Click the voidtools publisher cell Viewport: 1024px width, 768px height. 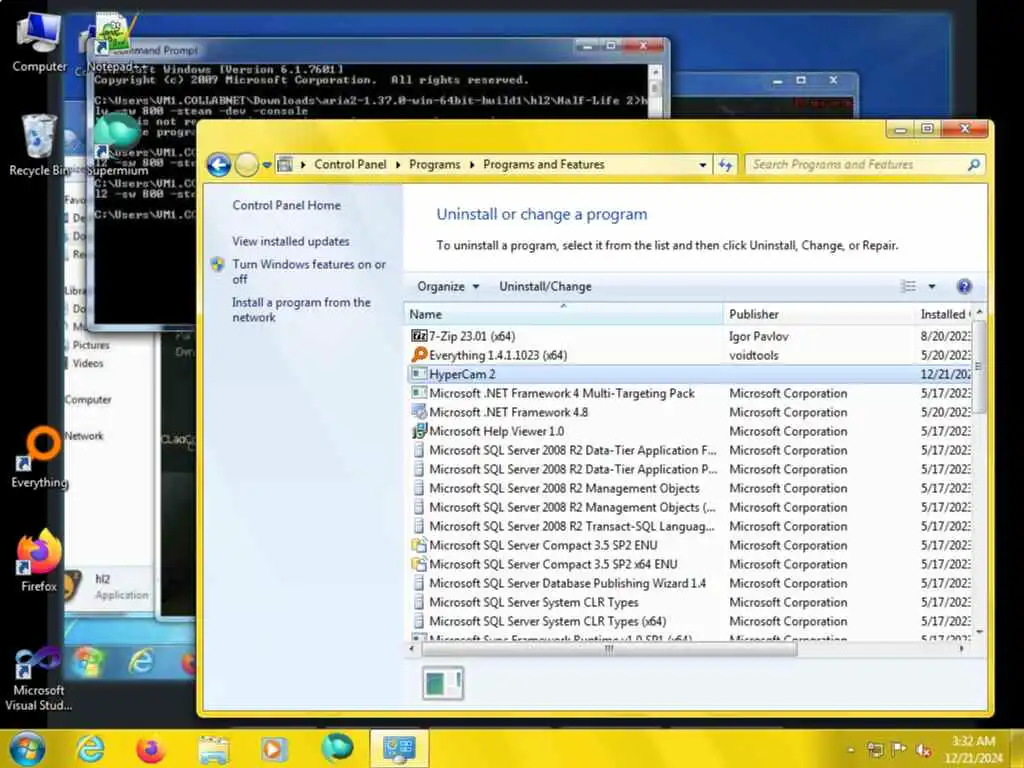(x=754, y=355)
